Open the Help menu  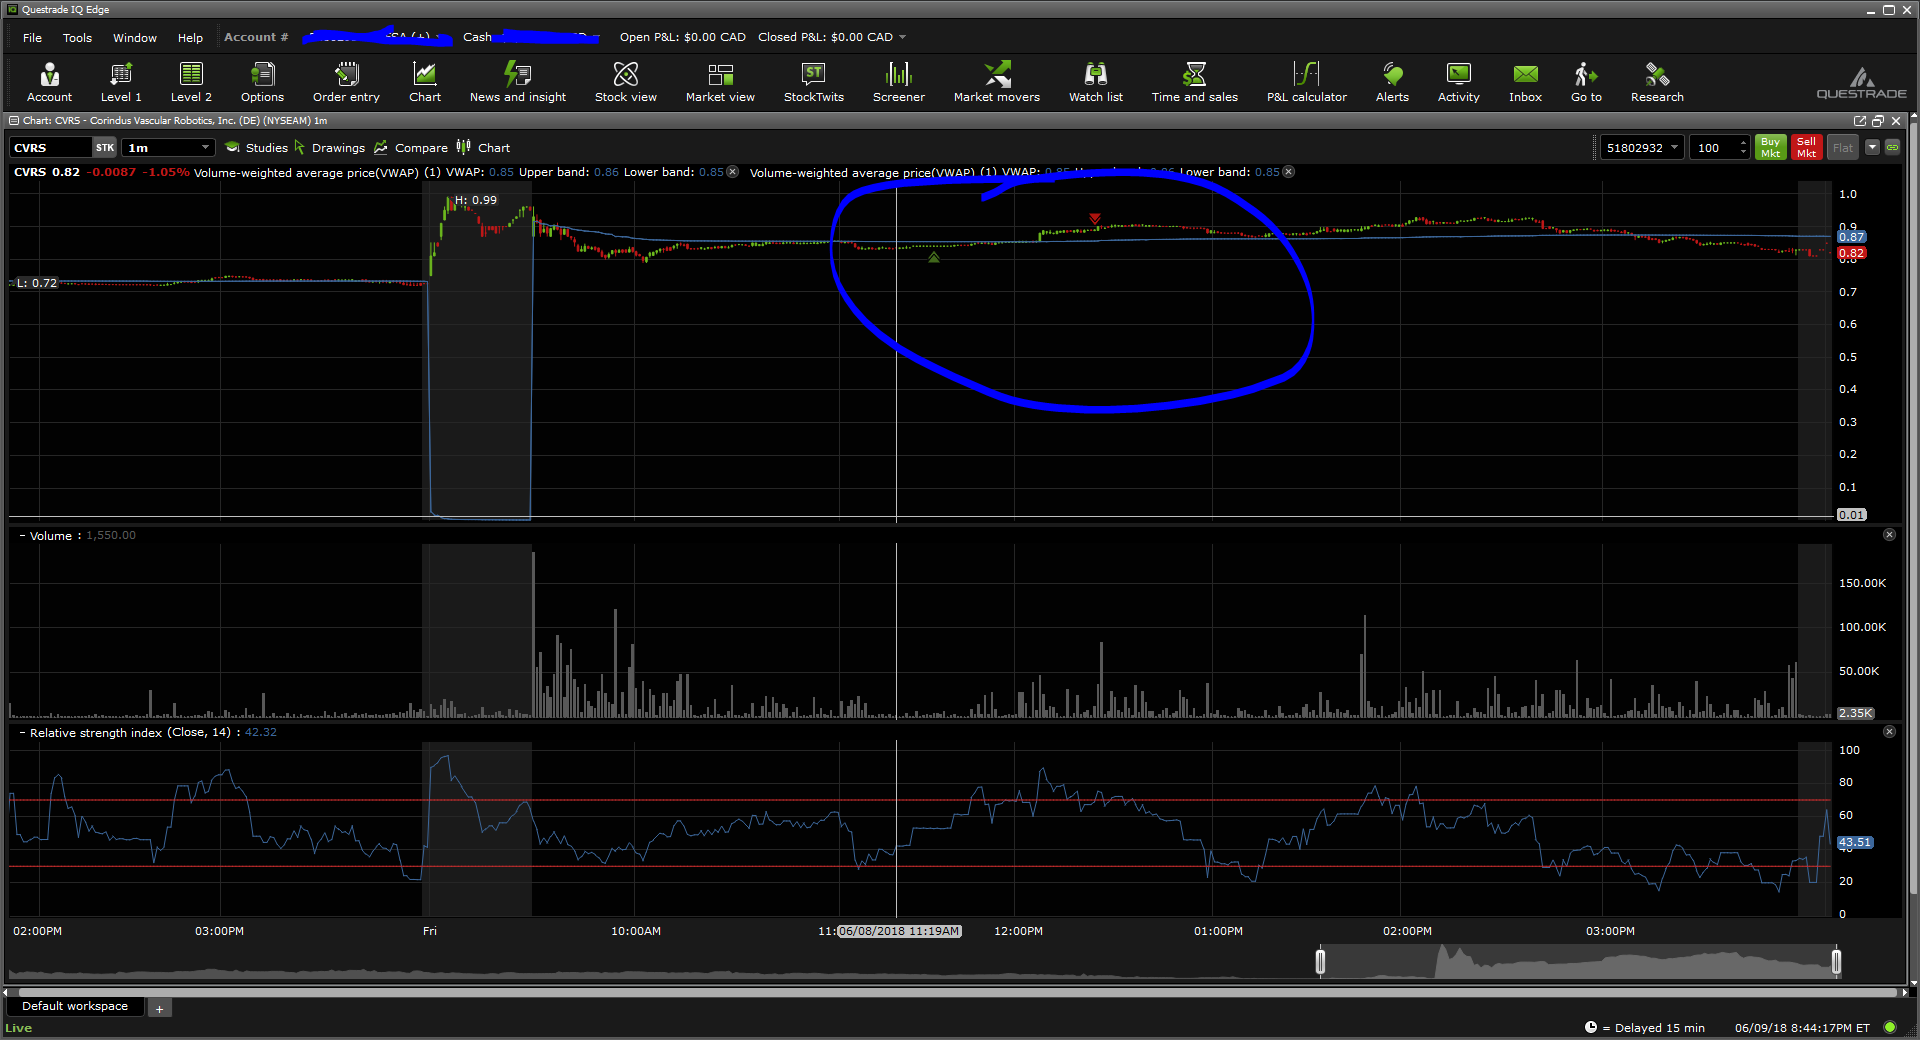pyautogui.click(x=190, y=38)
